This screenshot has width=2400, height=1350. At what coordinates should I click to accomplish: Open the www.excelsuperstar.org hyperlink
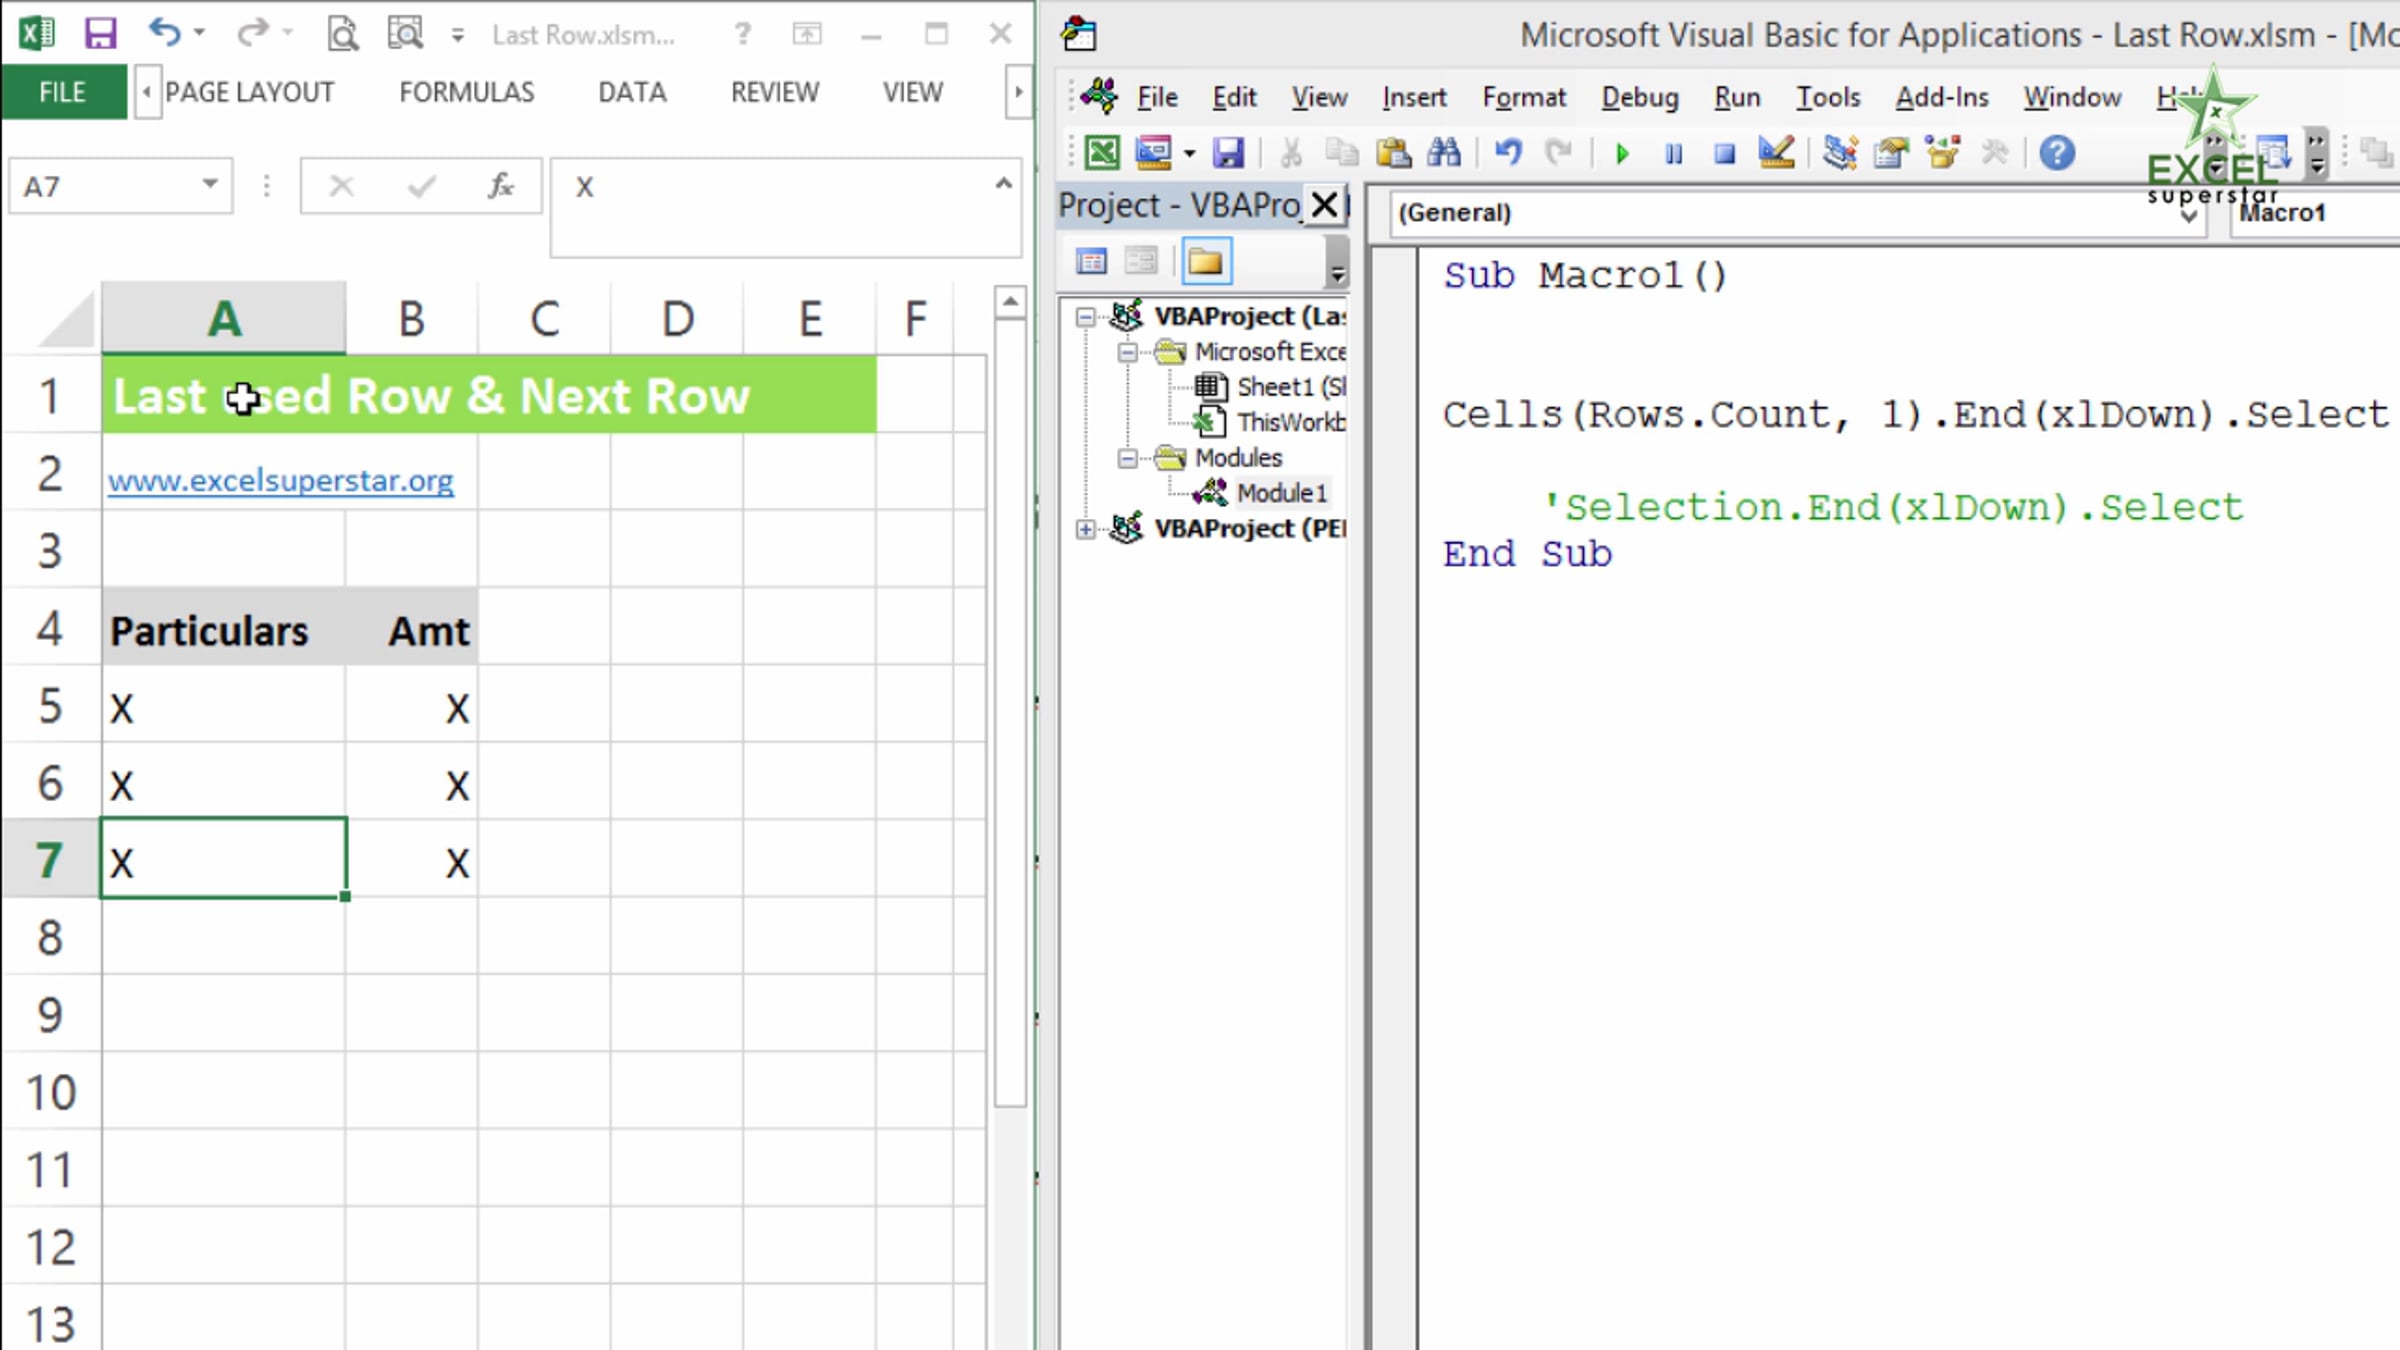pos(280,481)
